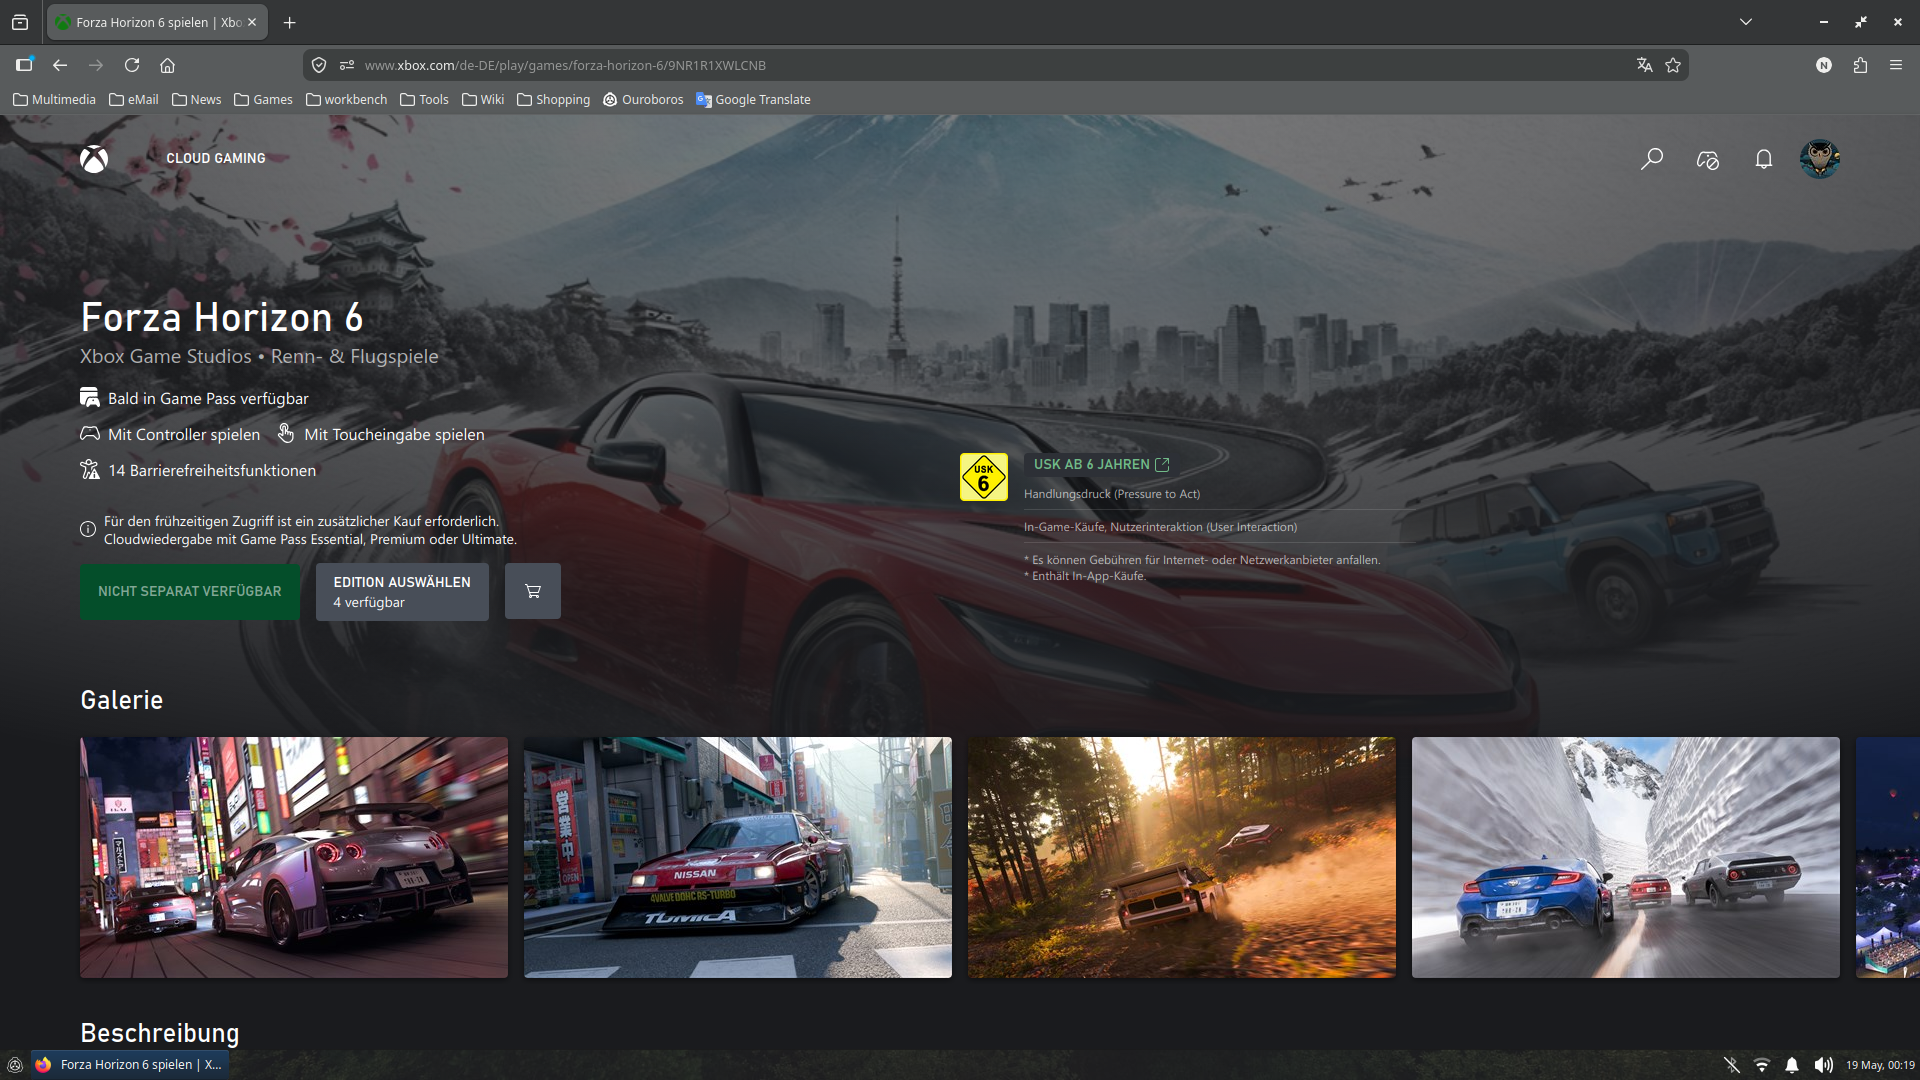Bookmark this page with the star
The image size is (1920, 1080).
[x=1673, y=65]
